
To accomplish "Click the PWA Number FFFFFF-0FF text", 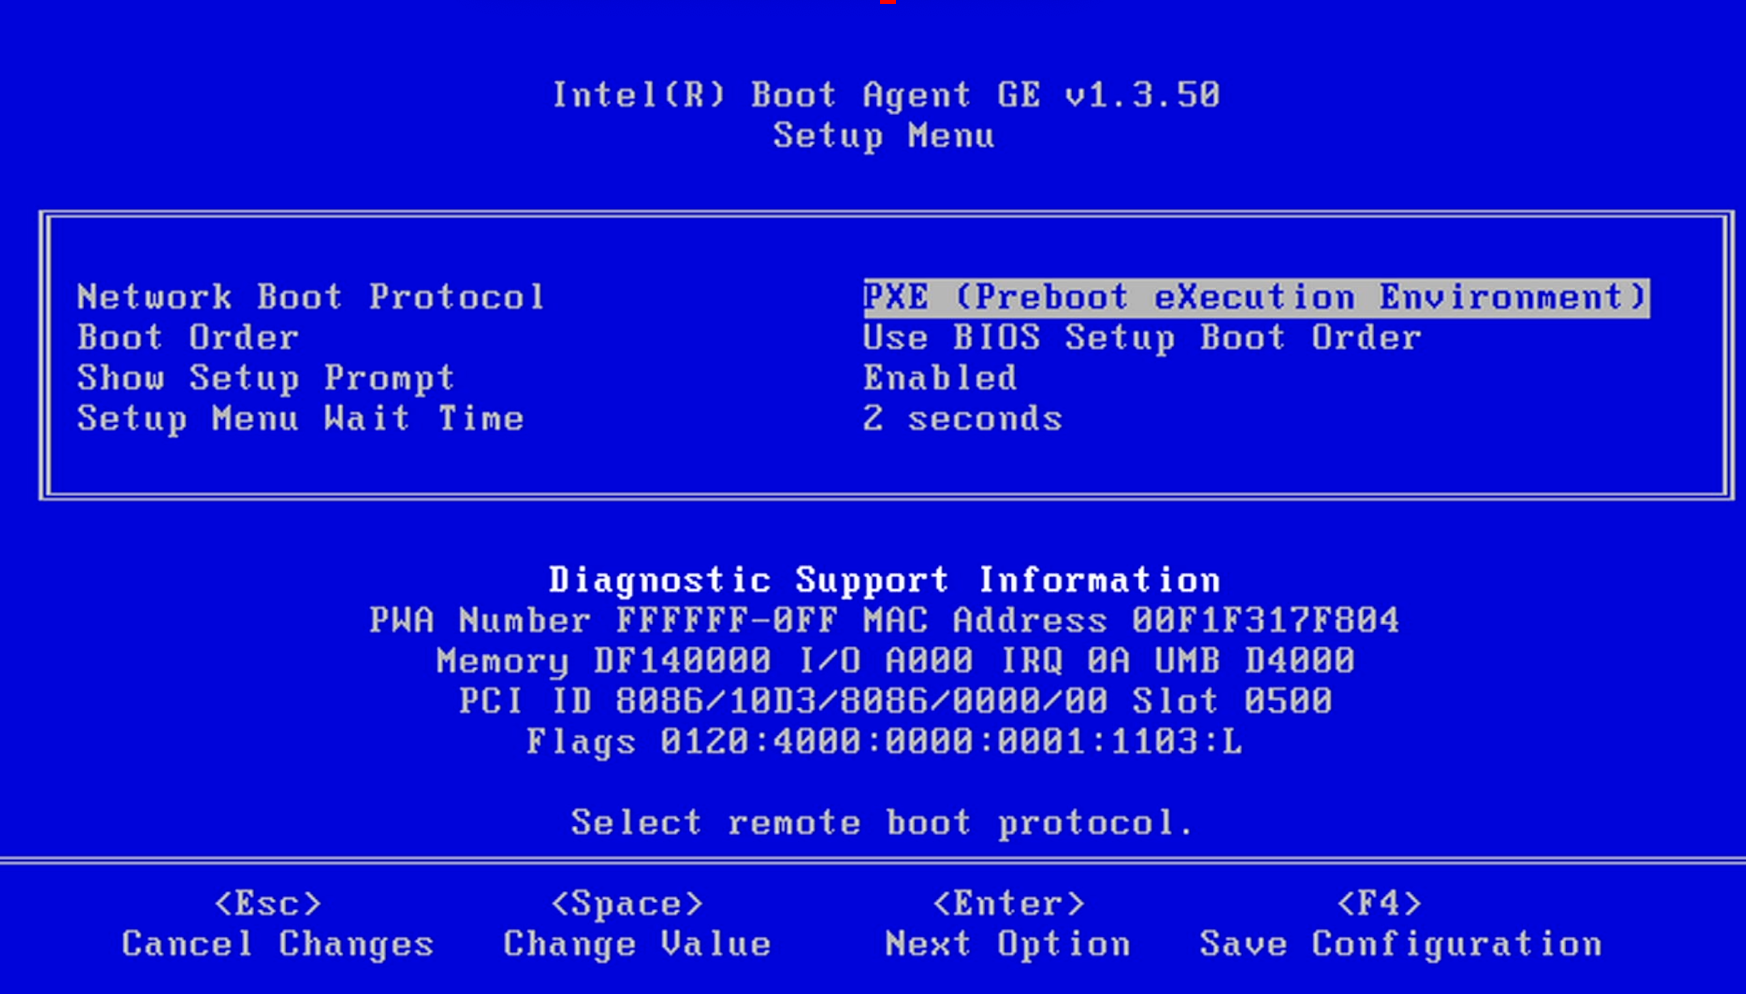I will (x=604, y=620).
